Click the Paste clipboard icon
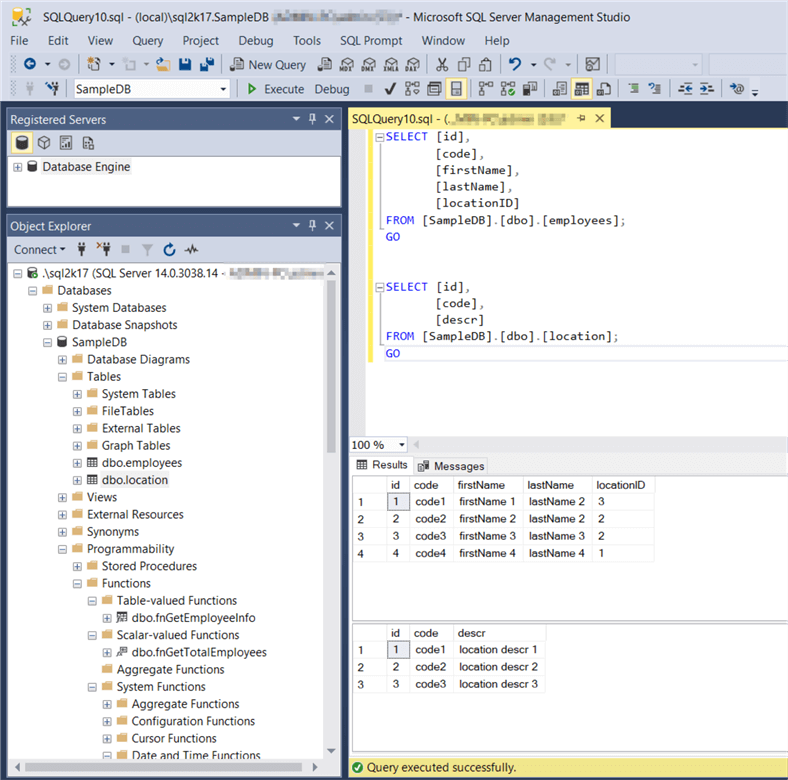The image size is (788, 780). coord(485,64)
